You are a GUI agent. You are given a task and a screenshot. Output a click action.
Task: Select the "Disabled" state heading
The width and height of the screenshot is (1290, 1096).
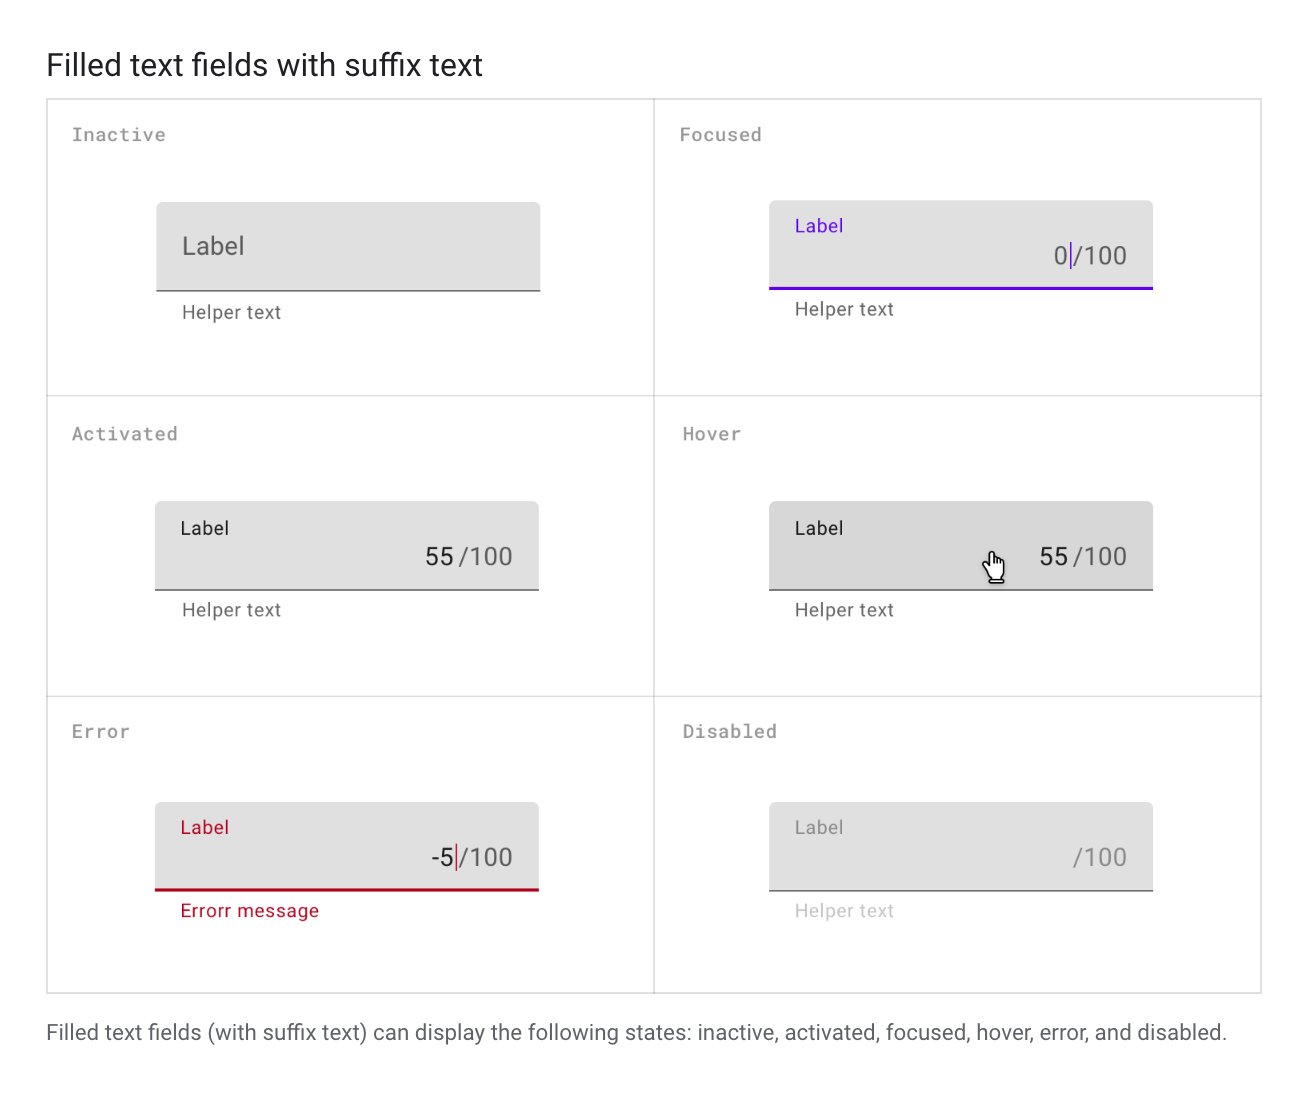730,732
